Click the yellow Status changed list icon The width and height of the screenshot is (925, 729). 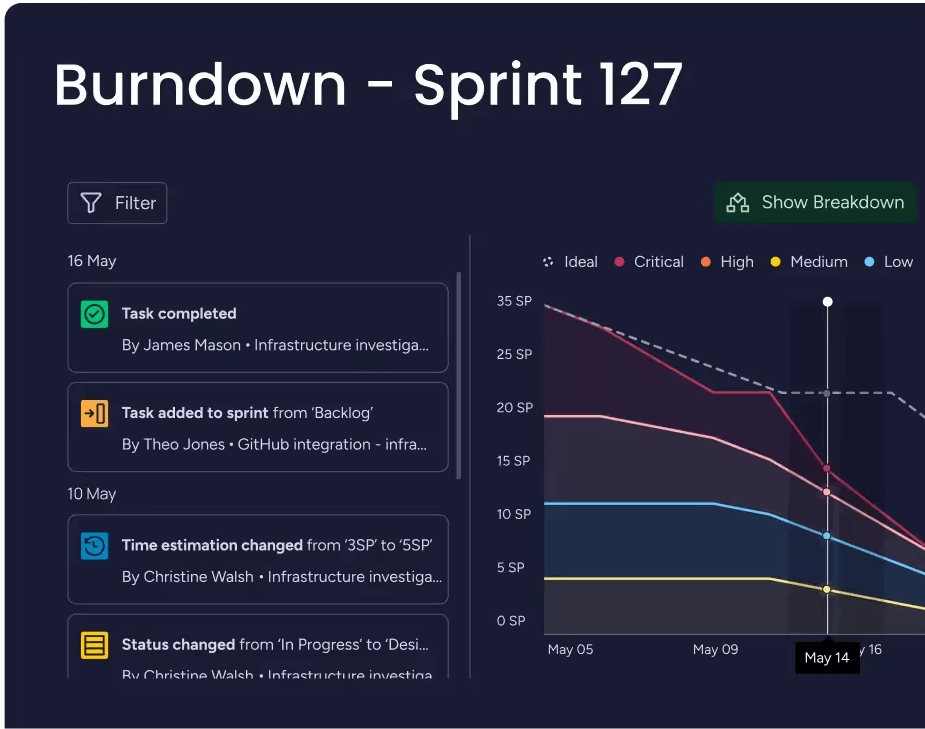(94, 645)
